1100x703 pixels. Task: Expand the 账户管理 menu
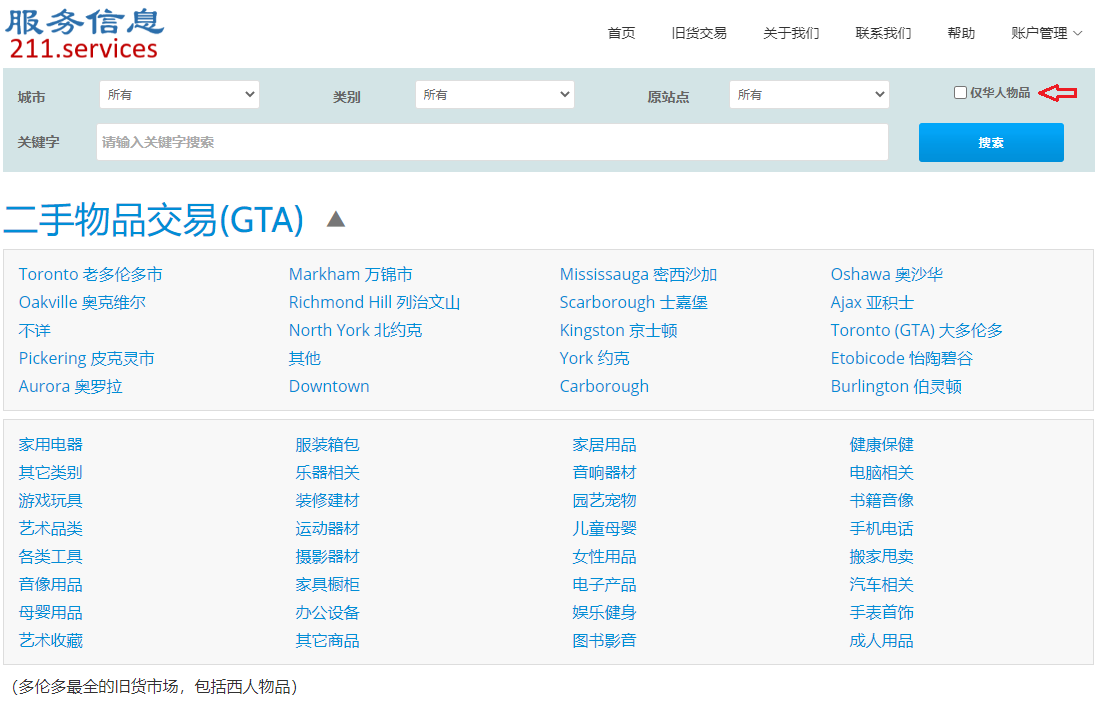(1046, 33)
